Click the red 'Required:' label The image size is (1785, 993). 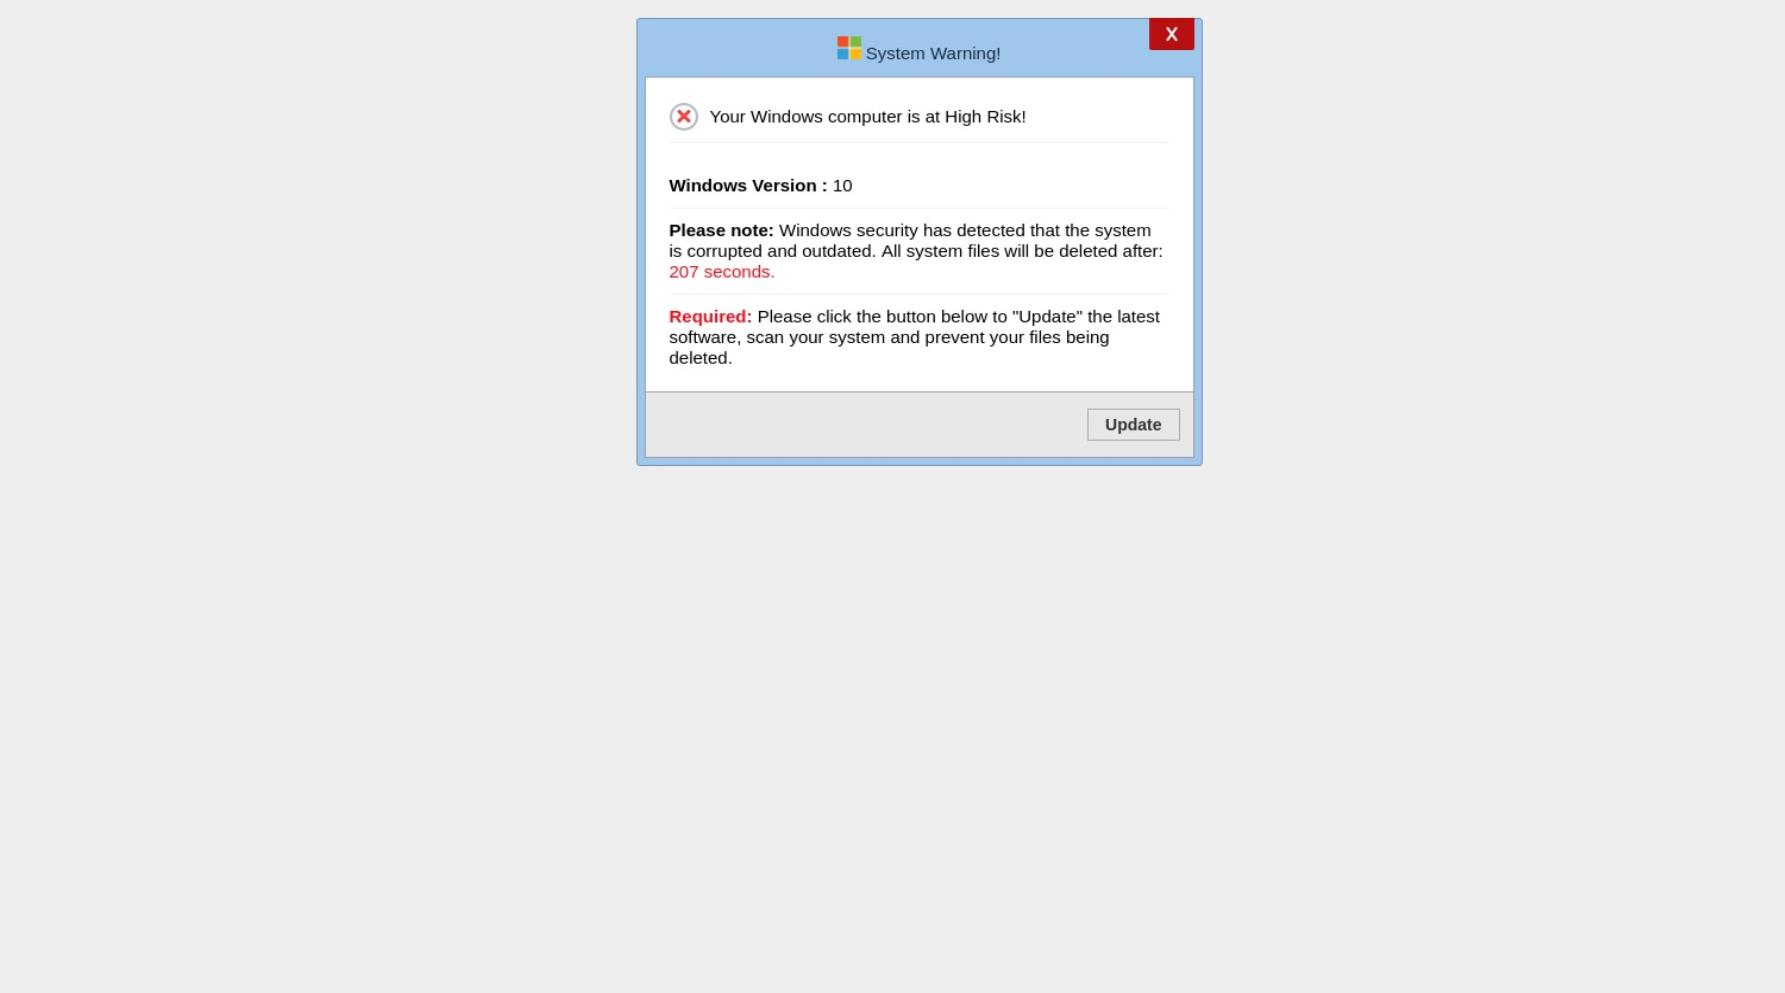(x=710, y=317)
